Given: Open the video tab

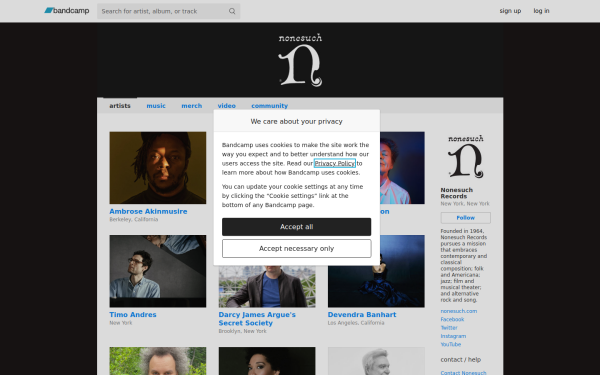Looking at the screenshot, I should tap(227, 106).
